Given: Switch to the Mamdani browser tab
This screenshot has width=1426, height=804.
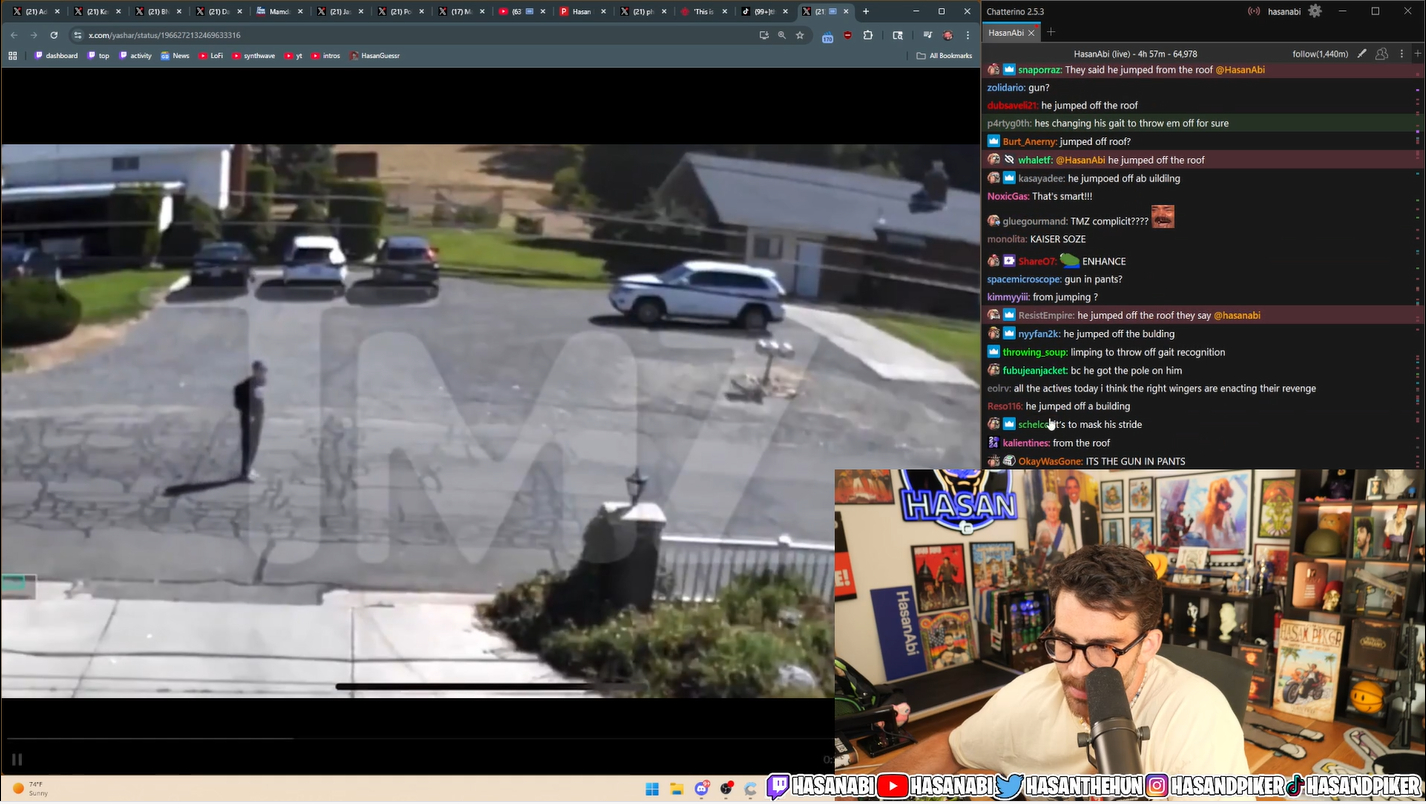Looking at the screenshot, I should pyautogui.click(x=279, y=11).
